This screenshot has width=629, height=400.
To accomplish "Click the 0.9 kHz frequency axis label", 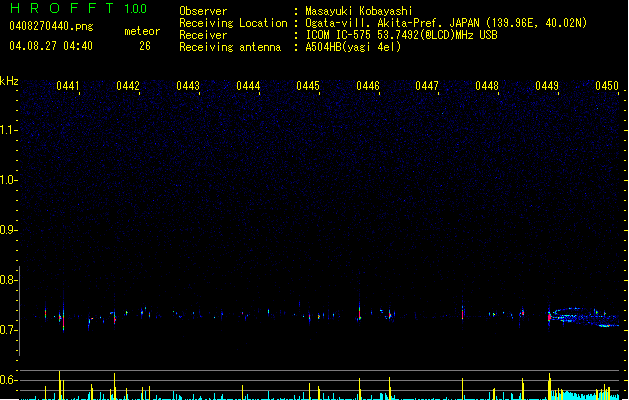I will [8, 230].
